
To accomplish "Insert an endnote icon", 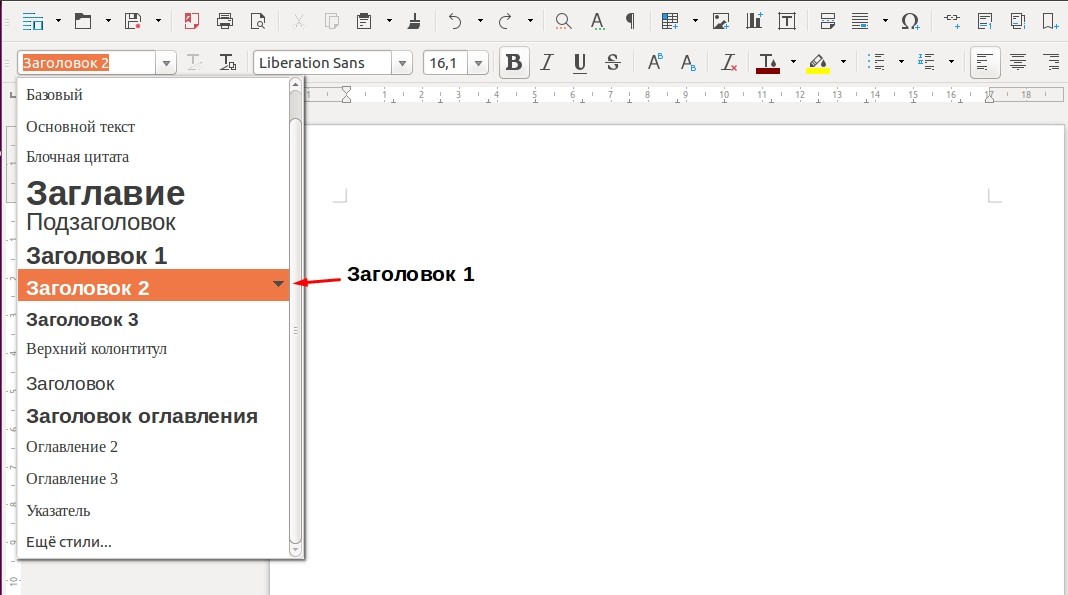I will (x=1018, y=21).
